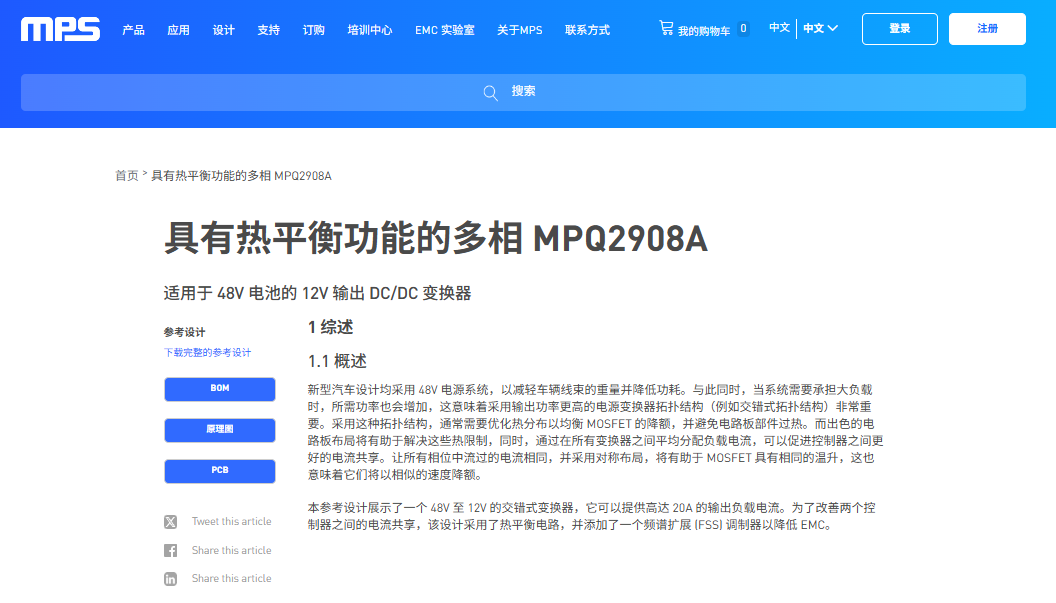Open the EMC 实验室 menu
1056x603 pixels.
pyautogui.click(x=444, y=30)
